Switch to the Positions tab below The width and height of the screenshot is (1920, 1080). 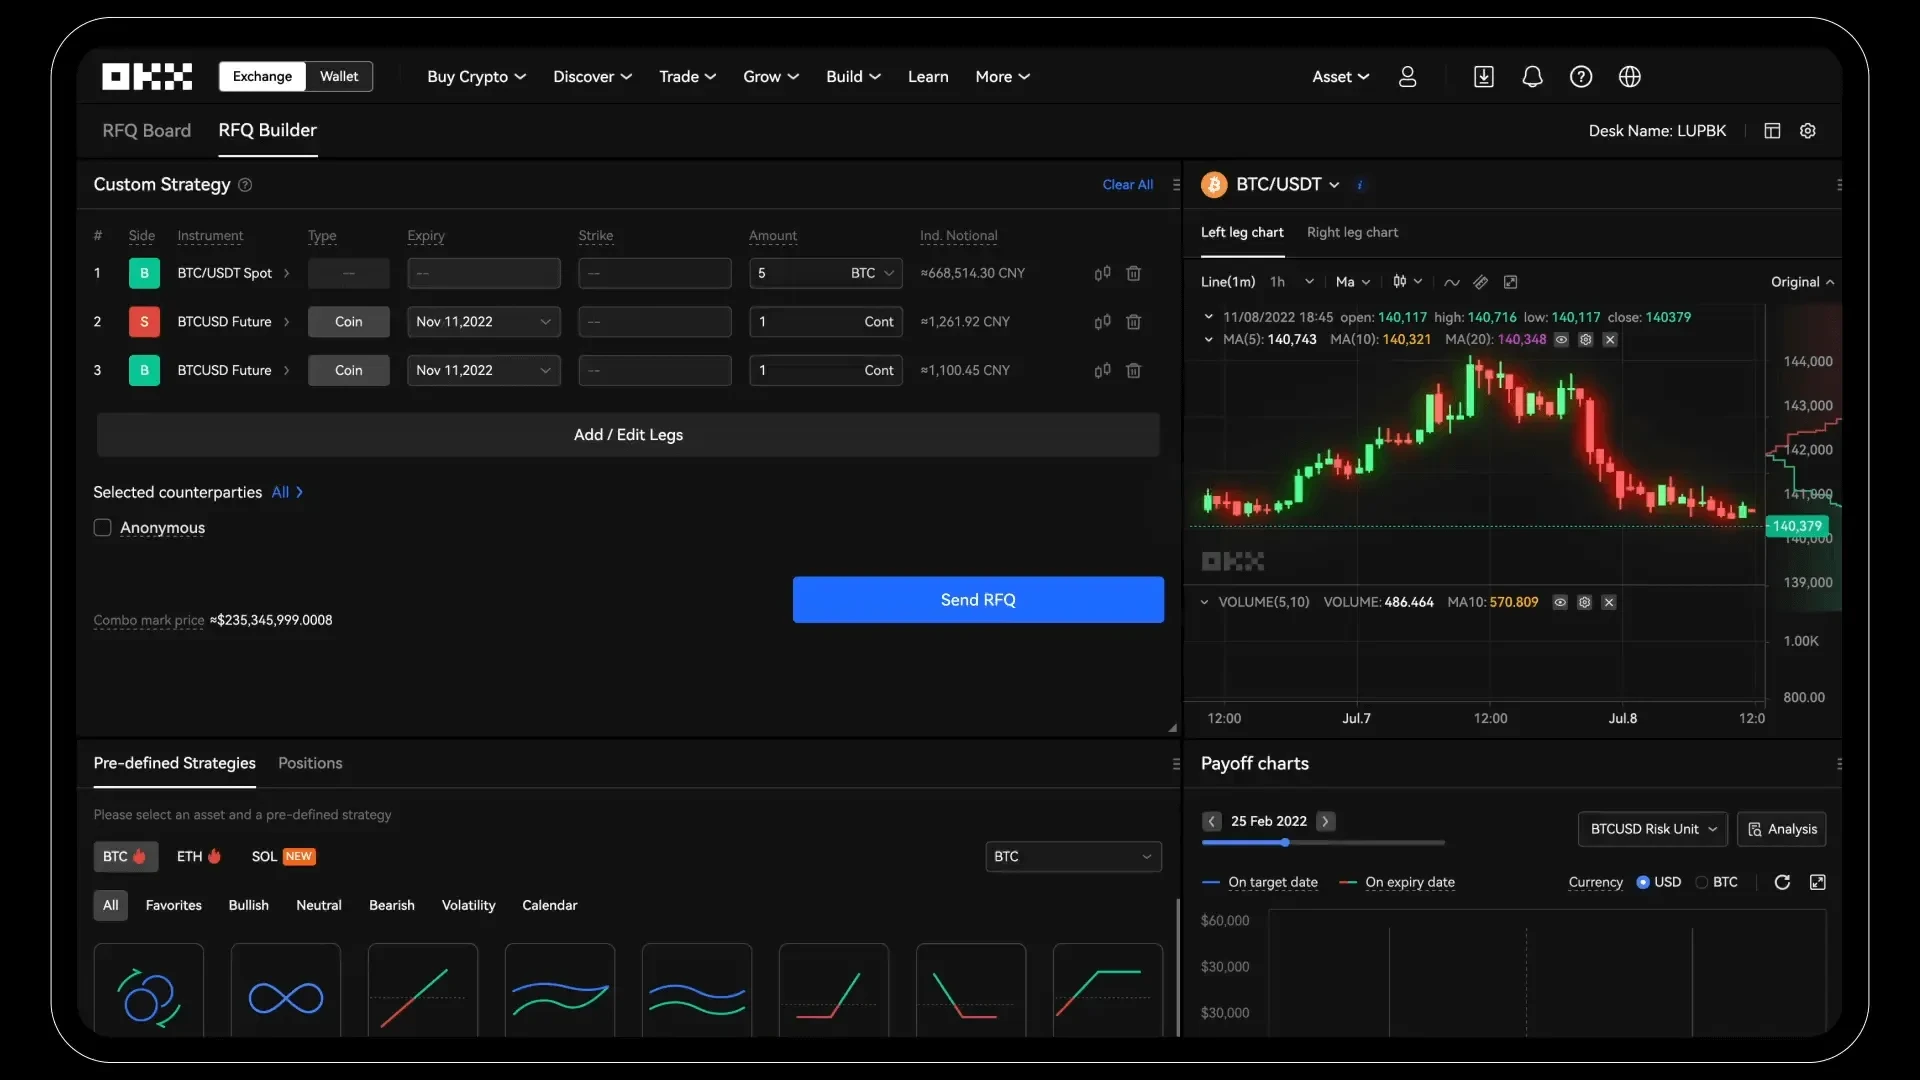(x=310, y=762)
